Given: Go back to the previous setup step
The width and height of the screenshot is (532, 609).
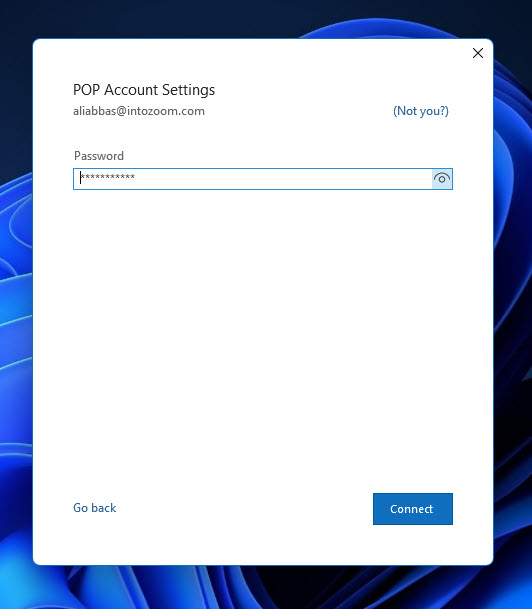Looking at the screenshot, I should (94, 508).
